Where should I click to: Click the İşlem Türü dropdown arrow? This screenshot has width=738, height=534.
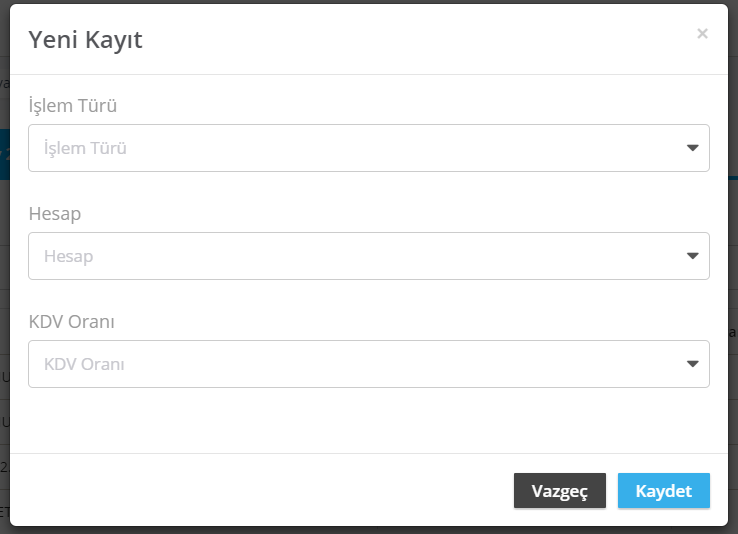(x=692, y=148)
